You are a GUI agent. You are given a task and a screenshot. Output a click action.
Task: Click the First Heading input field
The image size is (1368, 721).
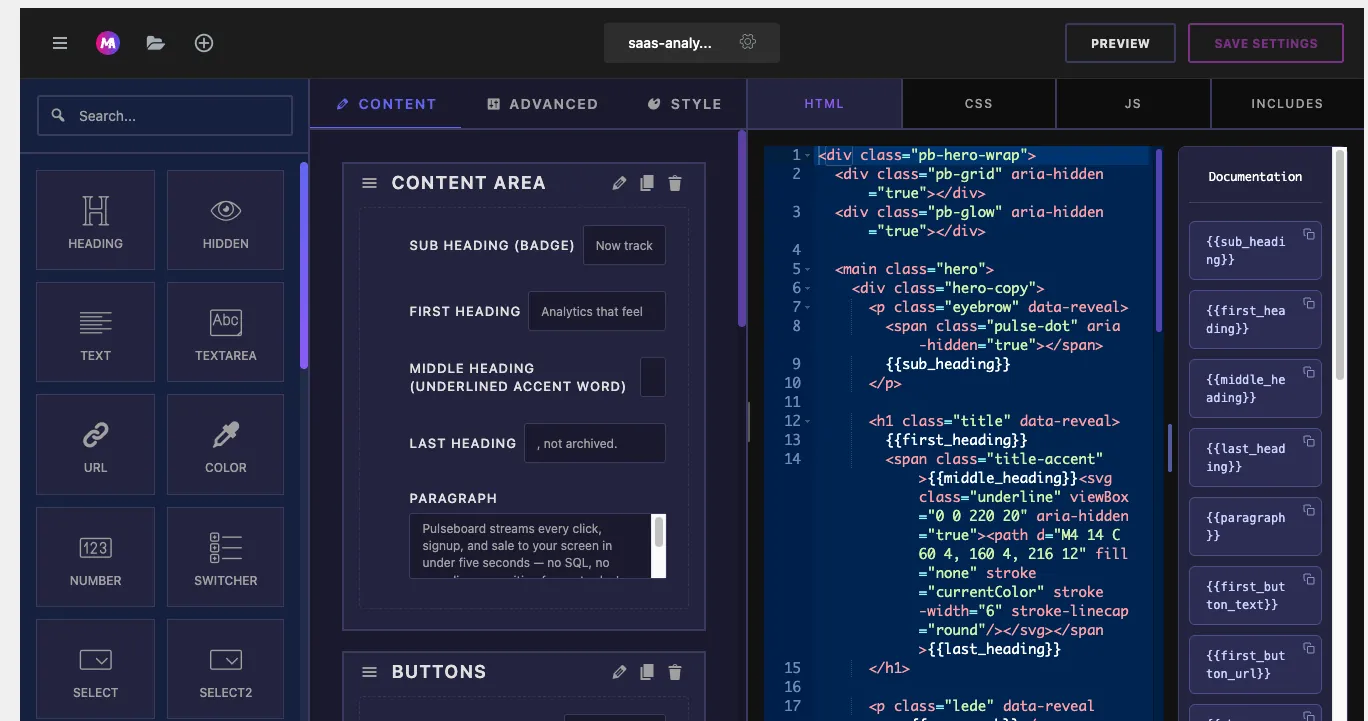(597, 311)
